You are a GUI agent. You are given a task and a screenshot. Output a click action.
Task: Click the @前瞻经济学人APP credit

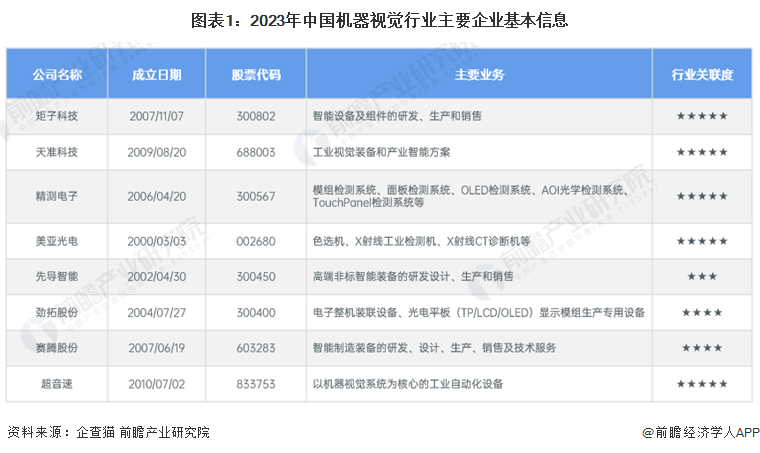coord(700,432)
